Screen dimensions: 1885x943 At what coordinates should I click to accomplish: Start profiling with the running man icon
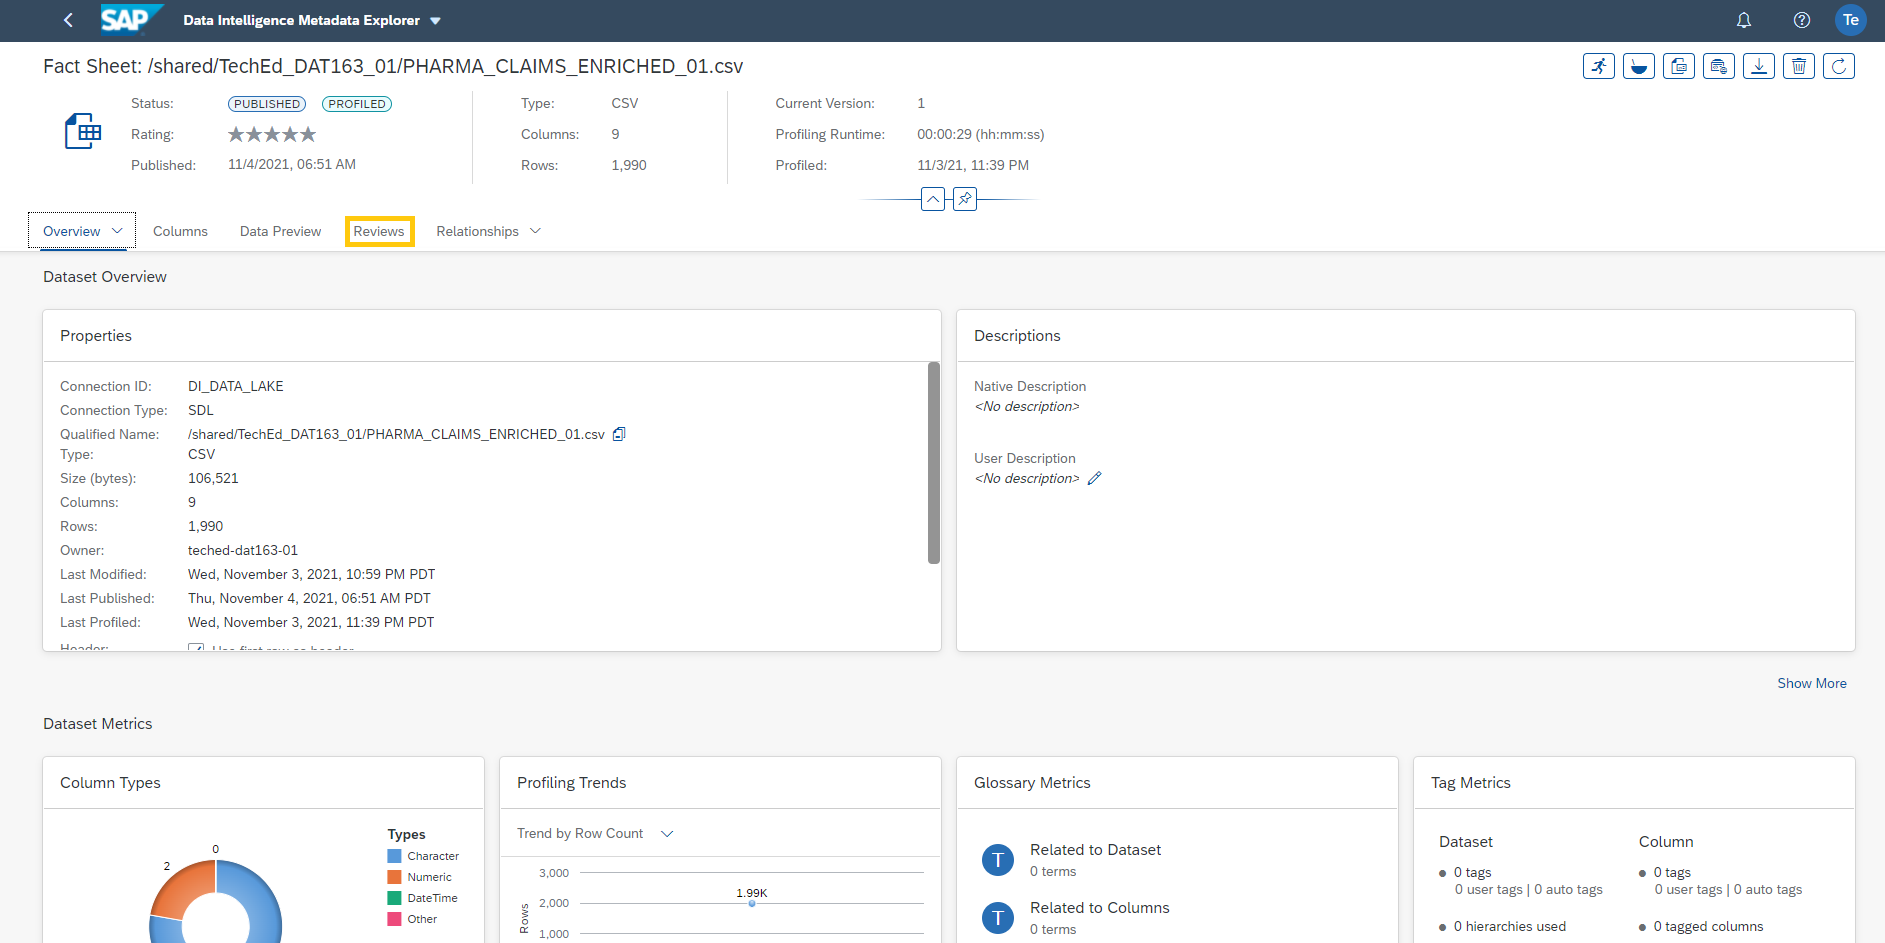(x=1599, y=66)
